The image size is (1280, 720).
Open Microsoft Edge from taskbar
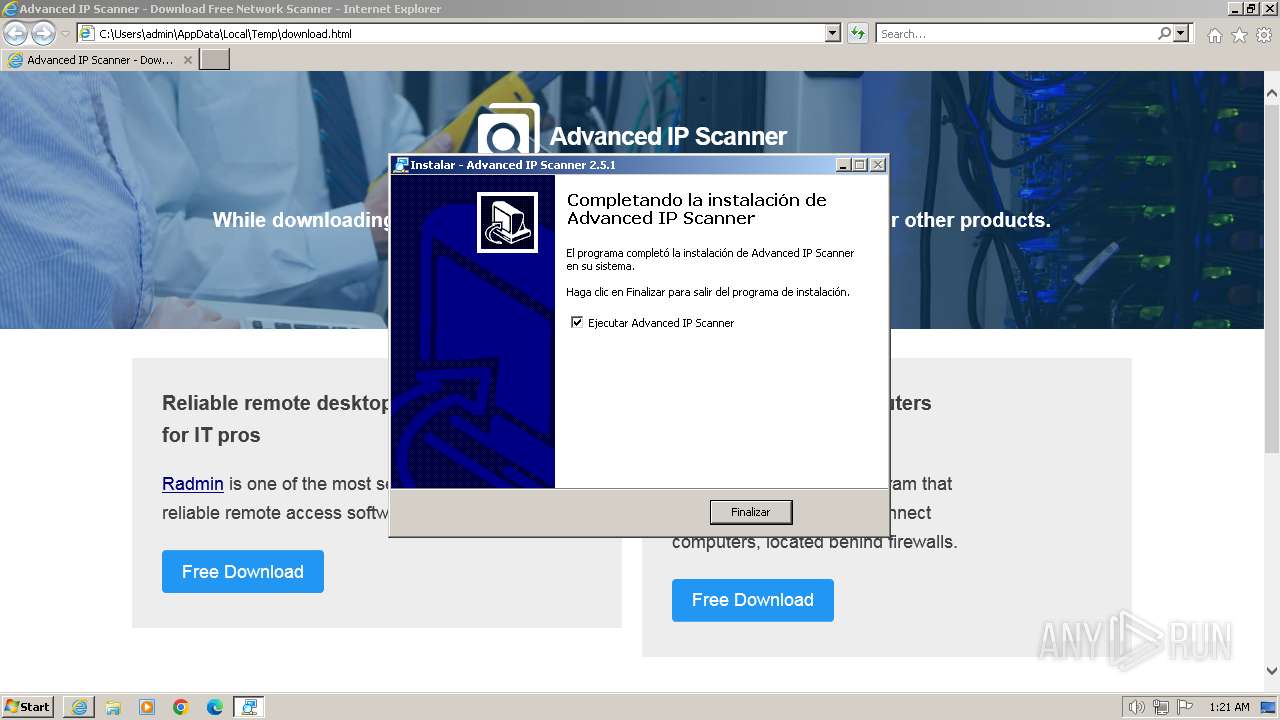215,707
